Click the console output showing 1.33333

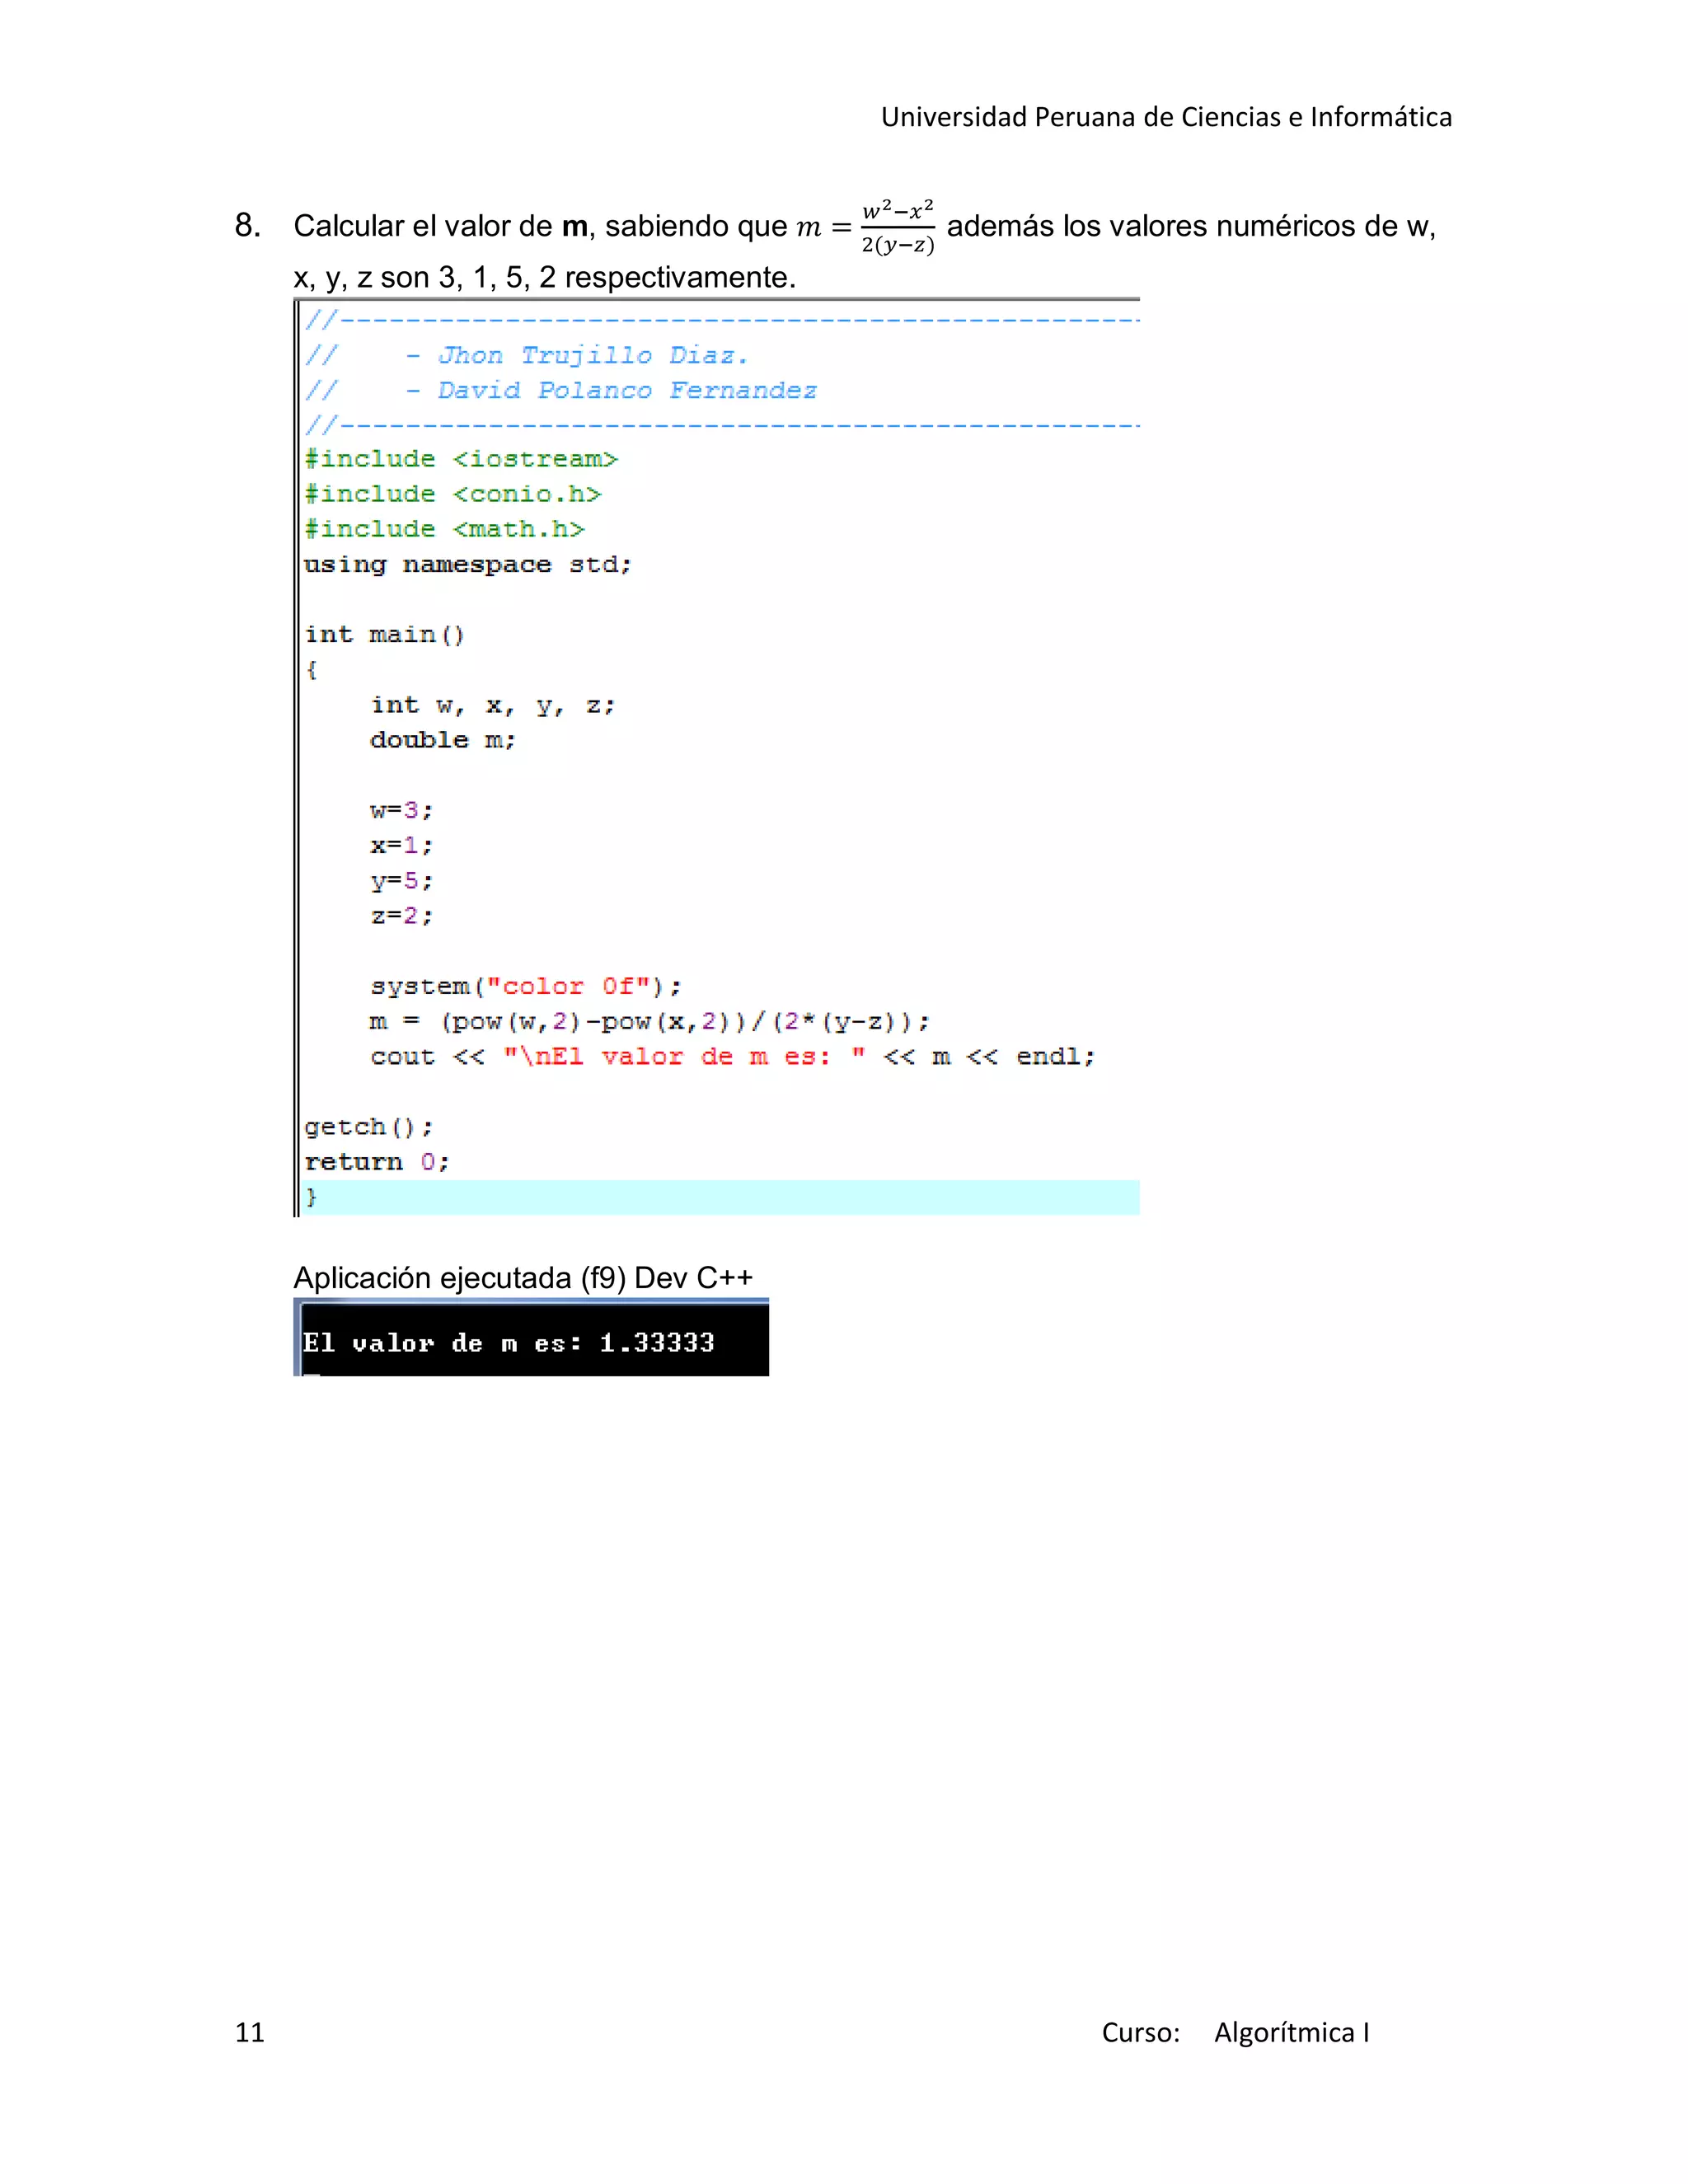[509, 1343]
